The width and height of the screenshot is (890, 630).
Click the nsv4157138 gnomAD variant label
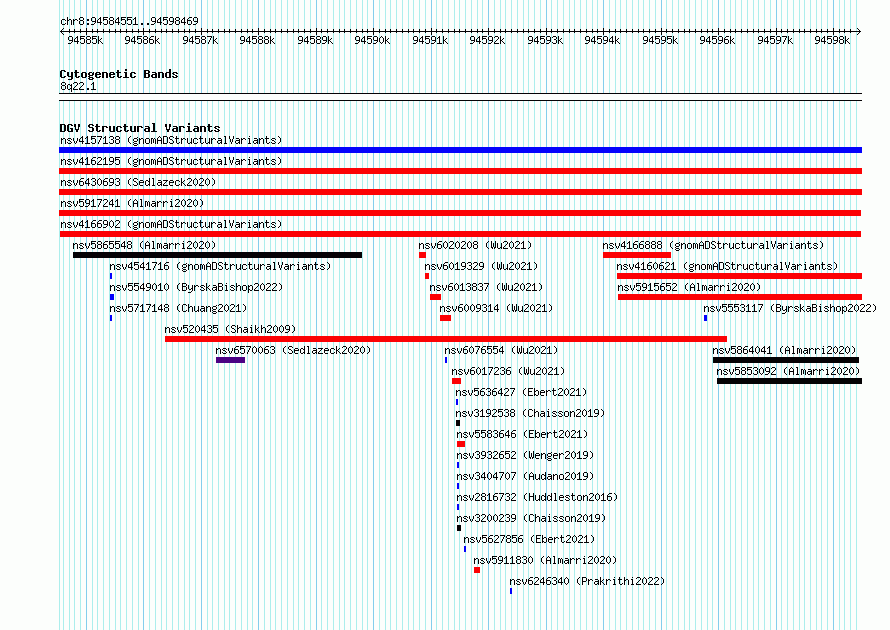(x=171, y=140)
